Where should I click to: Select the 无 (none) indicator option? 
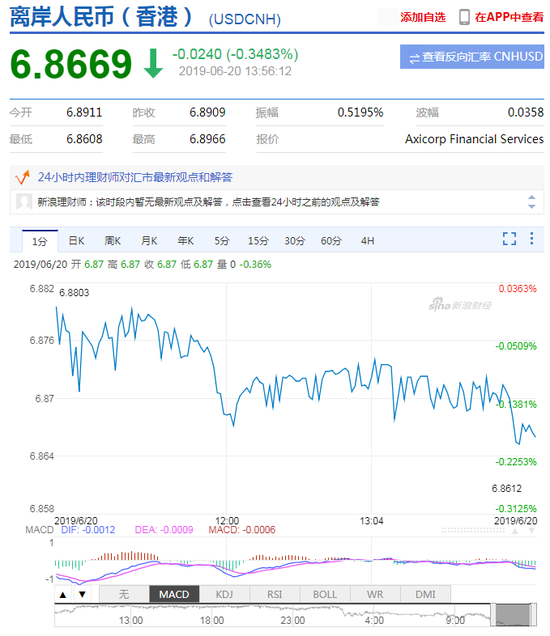point(124,595)
